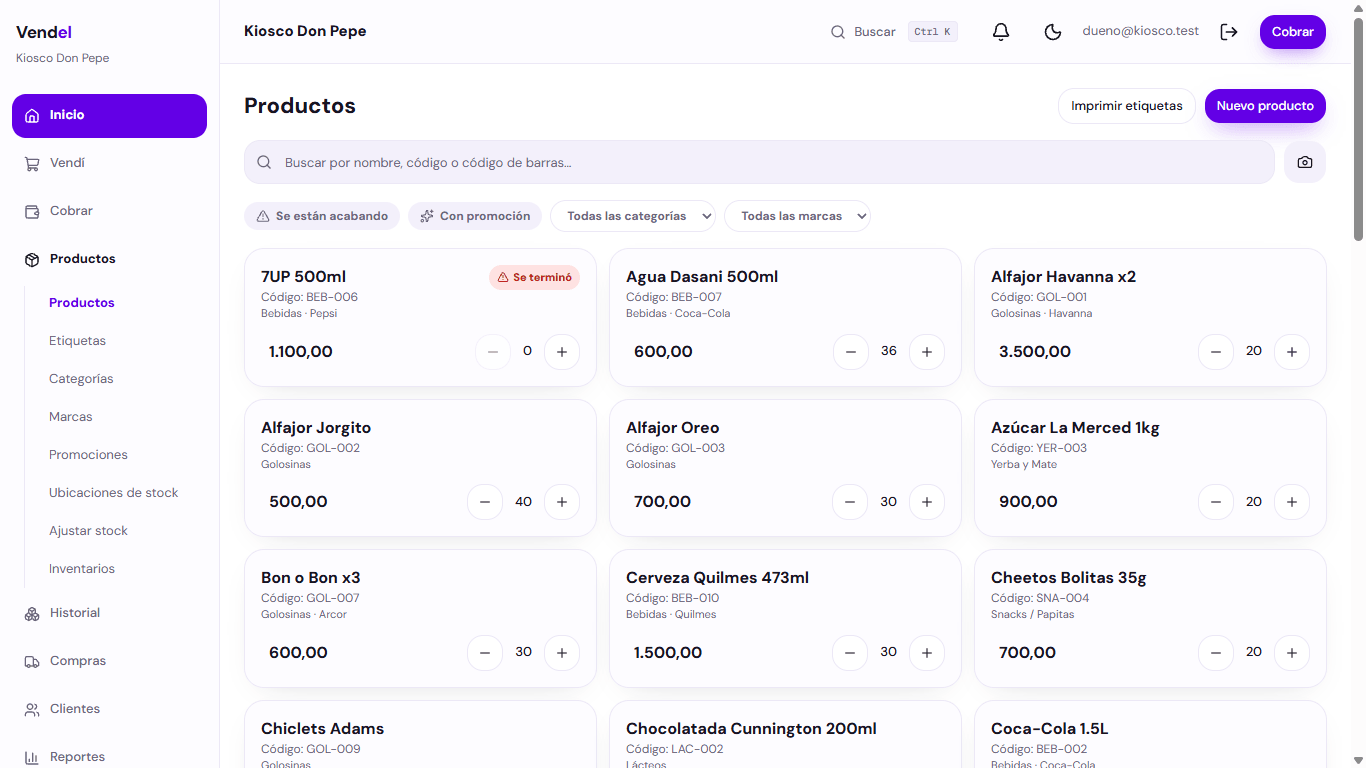Open the Buscar Ctrl K search

point(894,32)
